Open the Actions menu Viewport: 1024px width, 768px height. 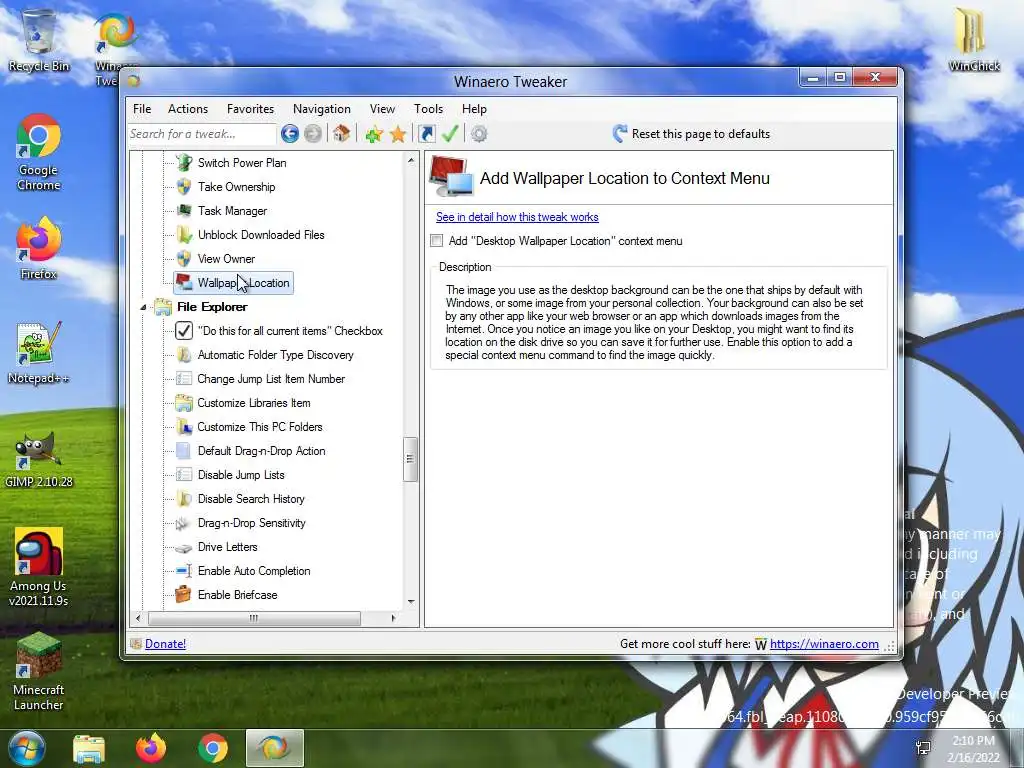[x=188, y=109]
